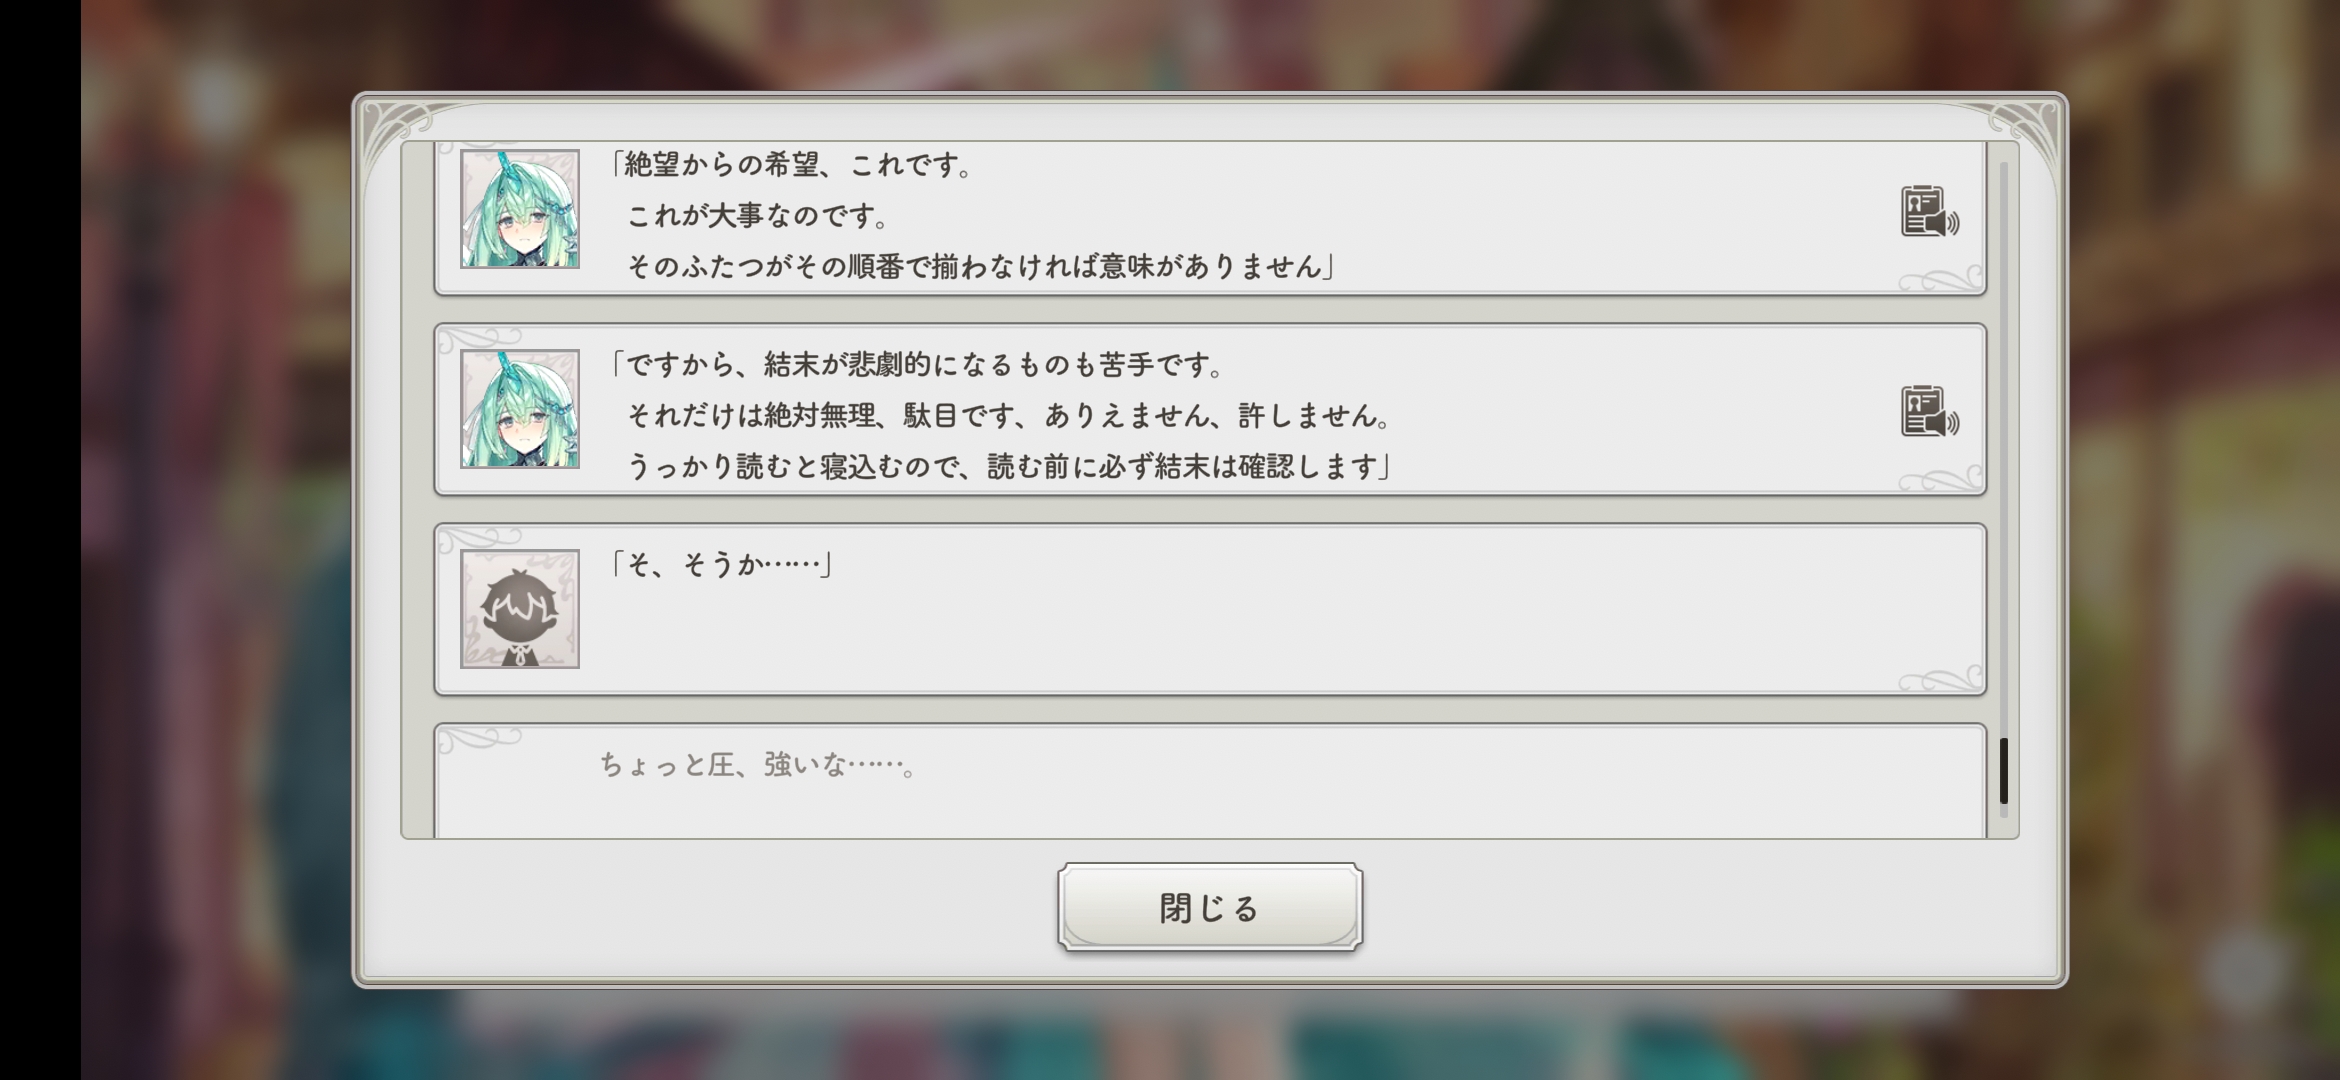Click the line これが大事なのです。
This screenshot has height=1080, width=2340.
pos(758,215)
